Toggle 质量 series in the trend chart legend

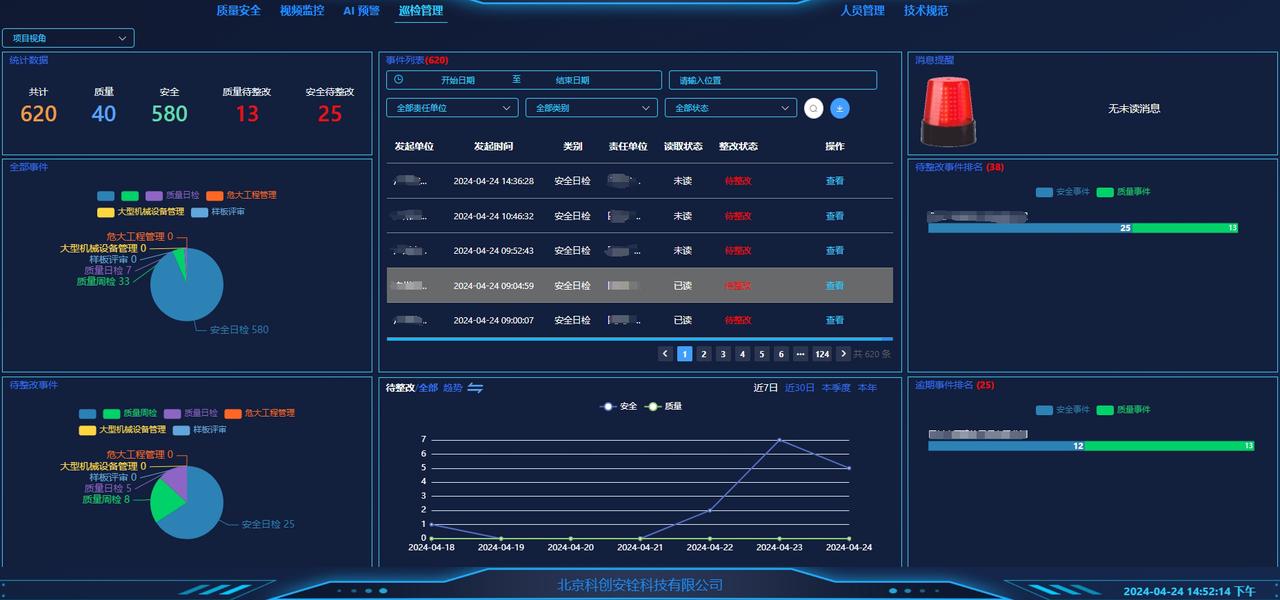coord(664,407)
